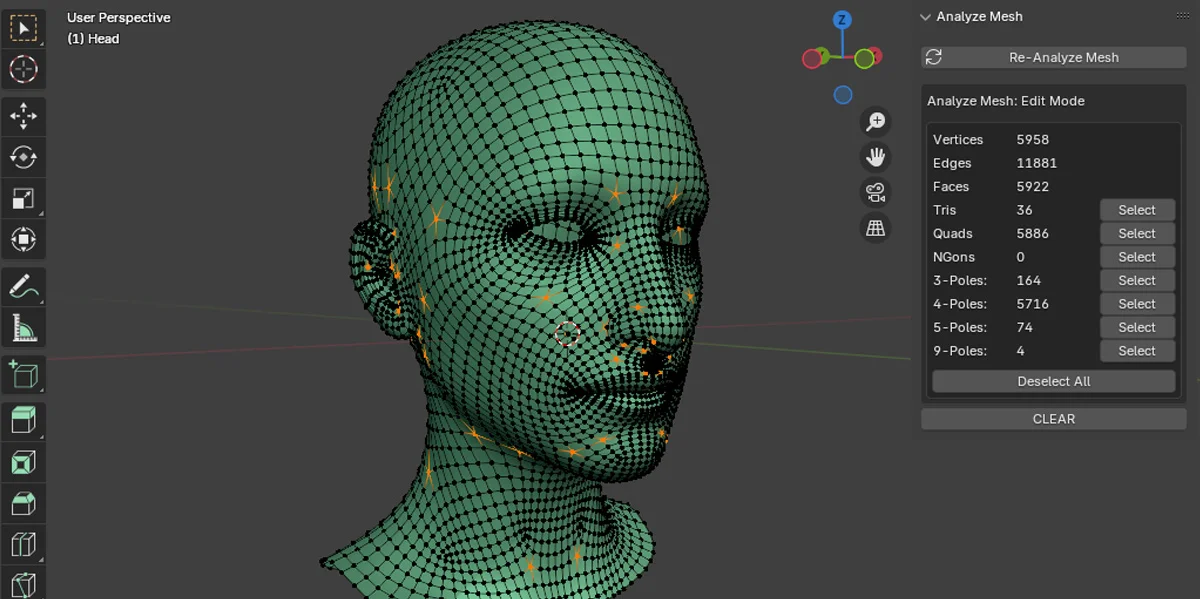Click the Re-Analyze Mesh button
The width and height of the screenshot is (1200, 599).
click(x=1053, y=57)
